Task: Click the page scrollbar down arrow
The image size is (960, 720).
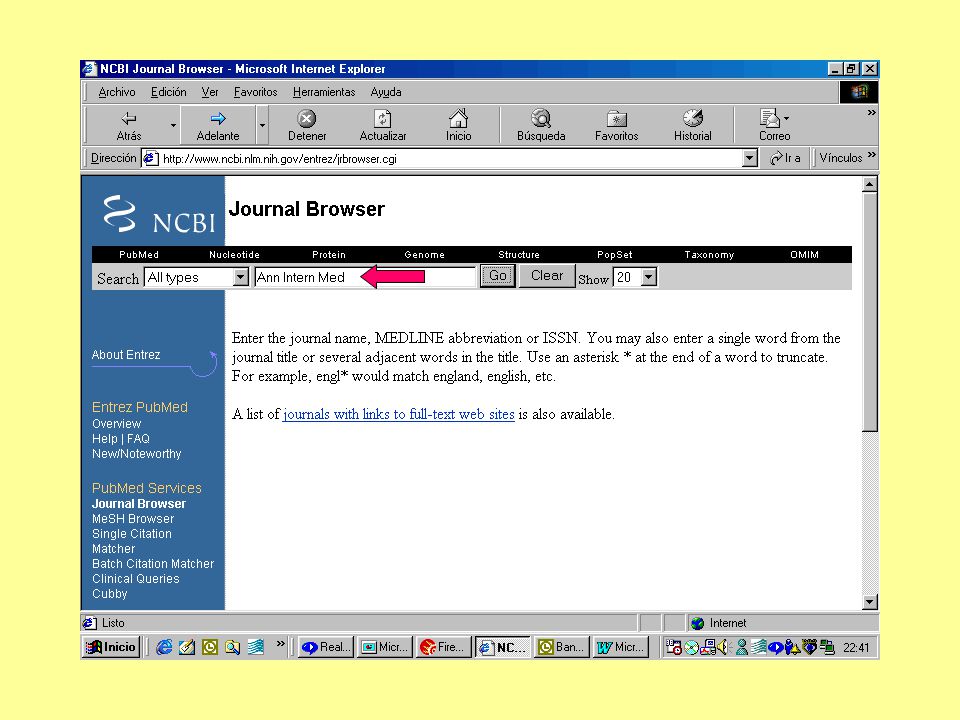Action: [x=869, y=602]
